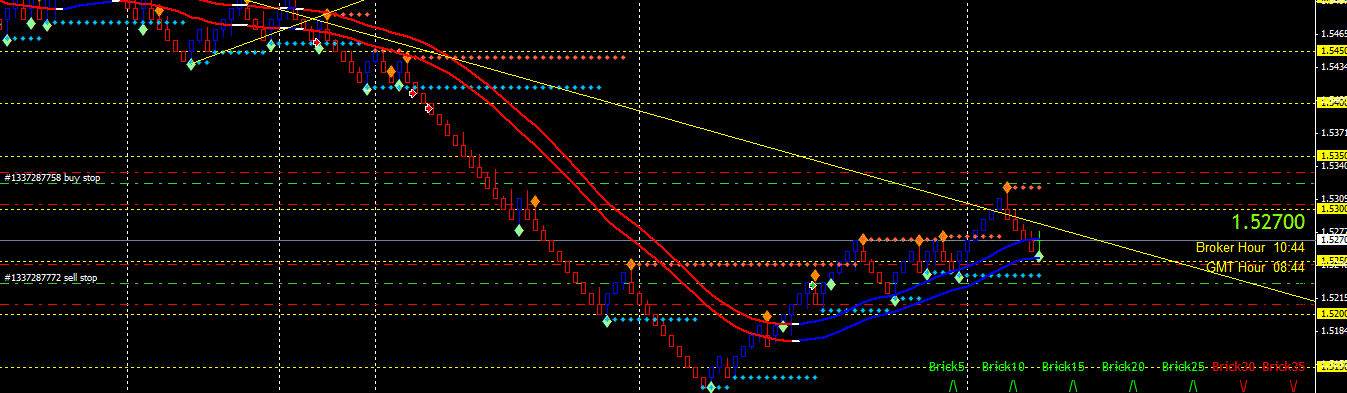Viewport: 1347px width, 393px height.
Task: Click the Brick10 label
Action: (1004, 367)
